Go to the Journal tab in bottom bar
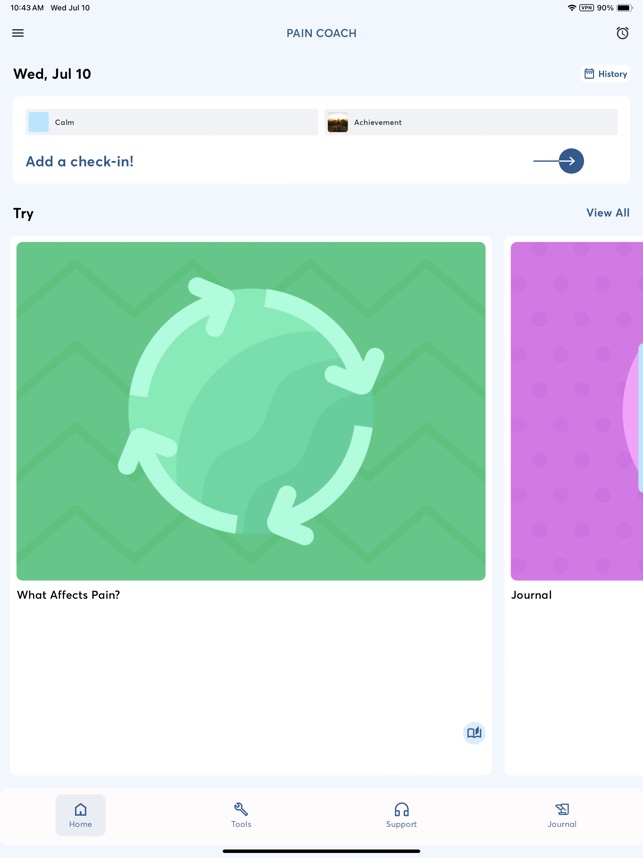Image resolution: width=643 pixels, height=858 pixels. pos(562,815)
